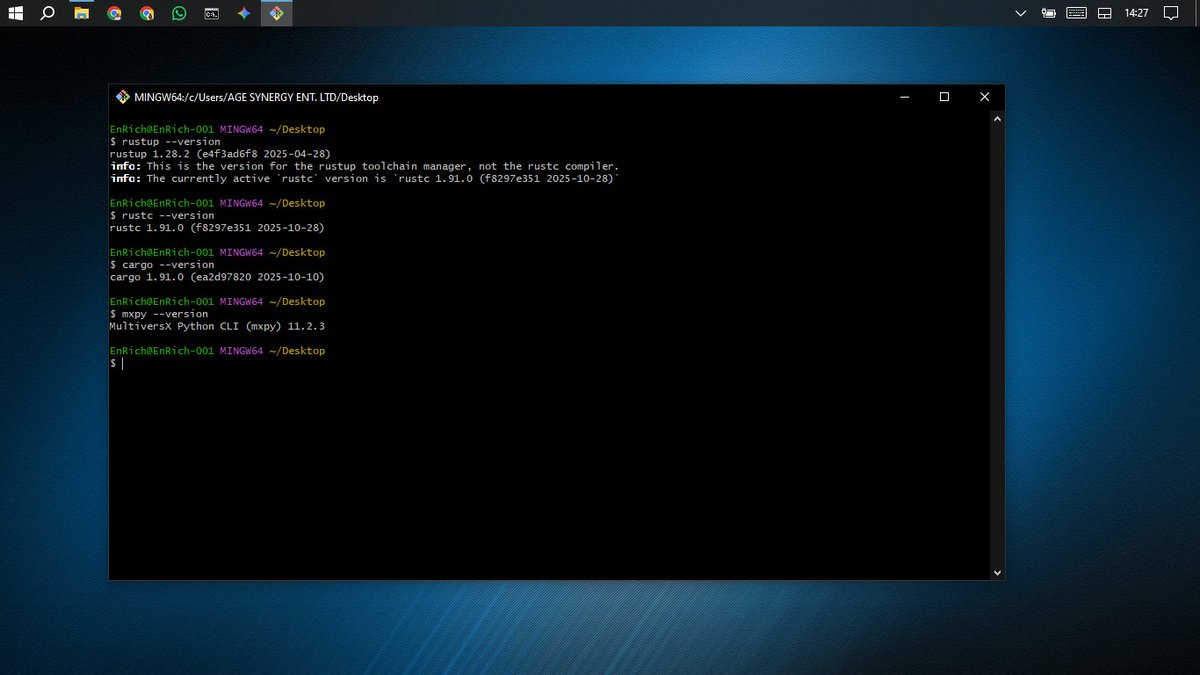Open the Windows Start menu

[x=14, y=13]
